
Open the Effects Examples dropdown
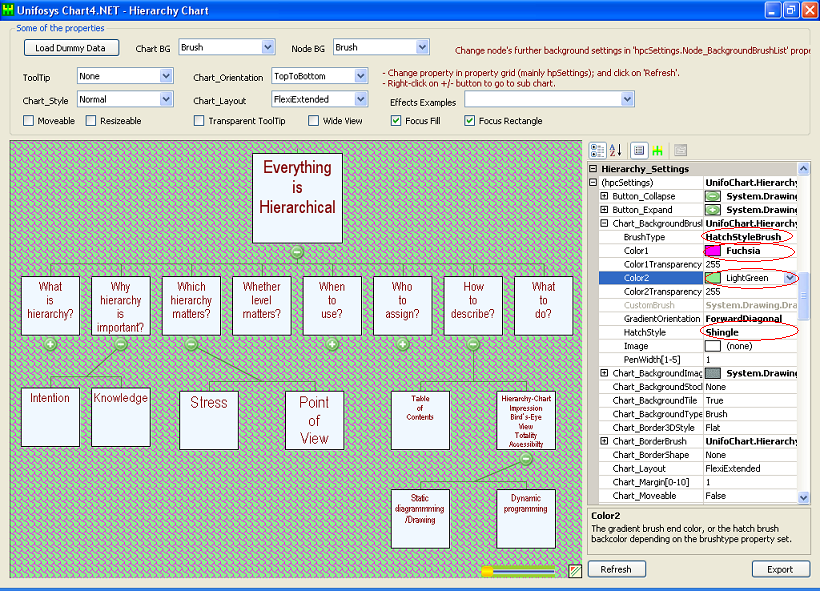pyautogui.click(x=627, y=99)
